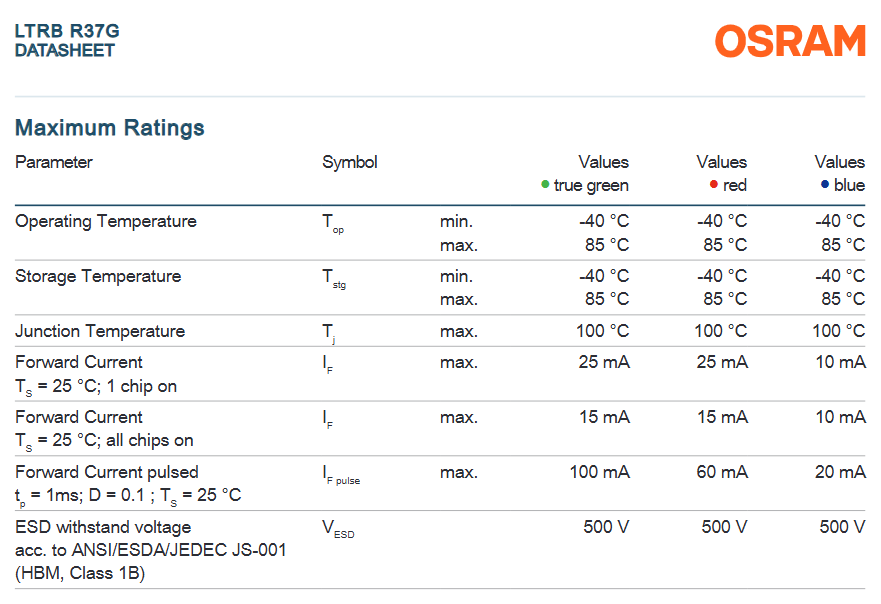881x604 pixels.
Task: Click the I F pulse symbol
Action: 341,475
